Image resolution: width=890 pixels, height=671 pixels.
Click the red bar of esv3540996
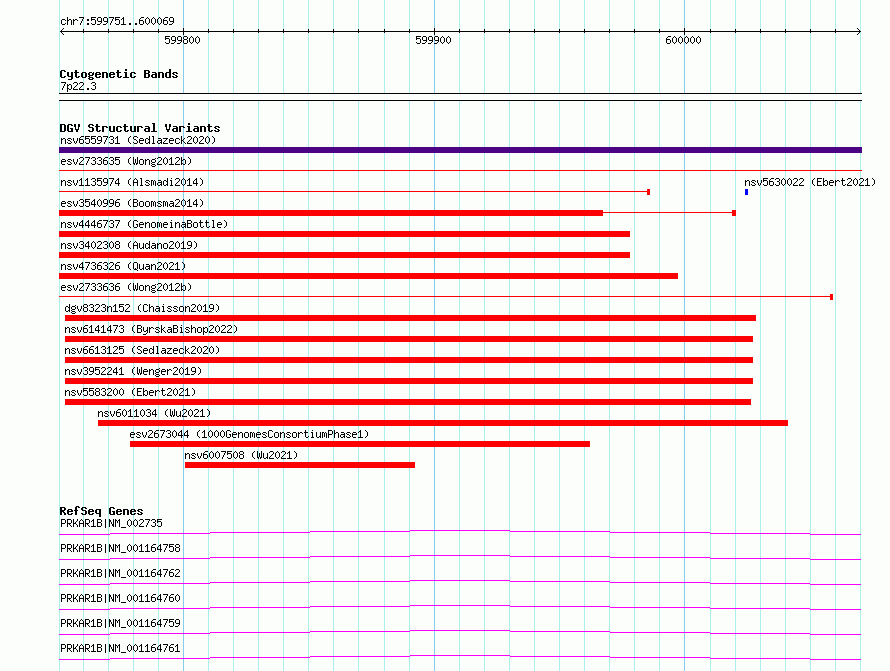[x=331, y=213]
